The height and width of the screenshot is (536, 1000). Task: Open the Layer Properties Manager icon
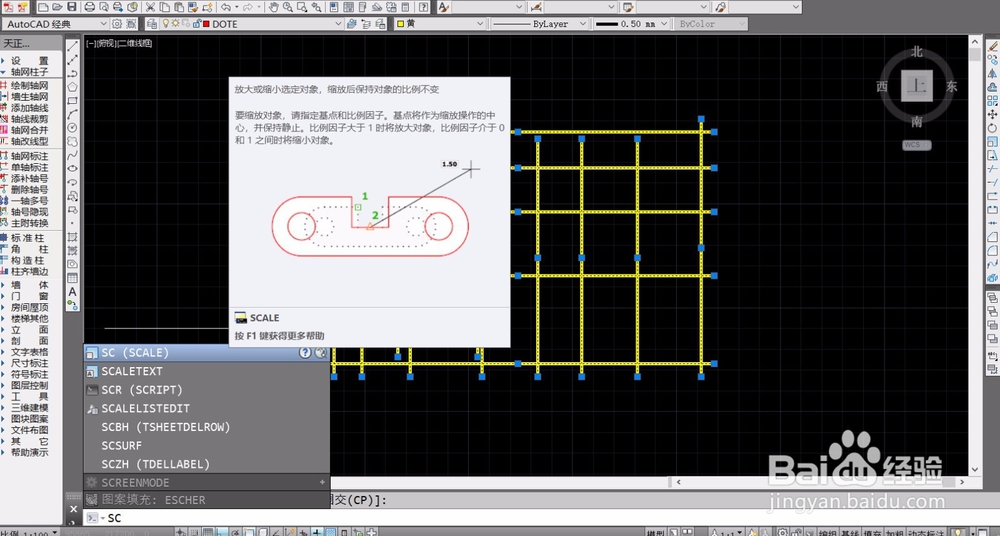pos(151,24)
